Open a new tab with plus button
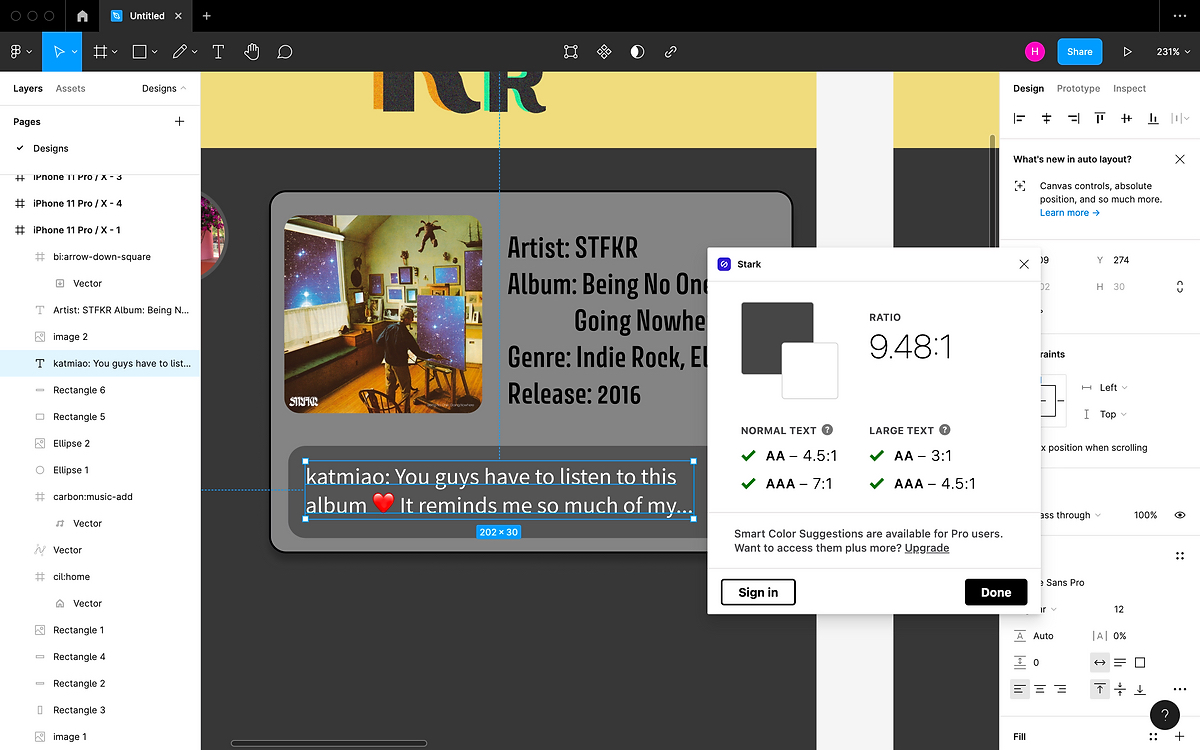Image resolution: width=1200 pixels, height=750 pixels. point(207,16)
